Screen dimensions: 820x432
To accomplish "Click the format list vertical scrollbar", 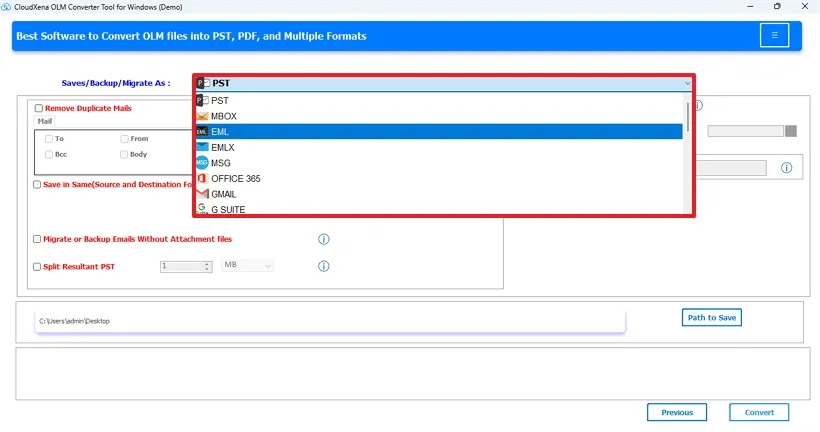I will (x=687, y=120).
